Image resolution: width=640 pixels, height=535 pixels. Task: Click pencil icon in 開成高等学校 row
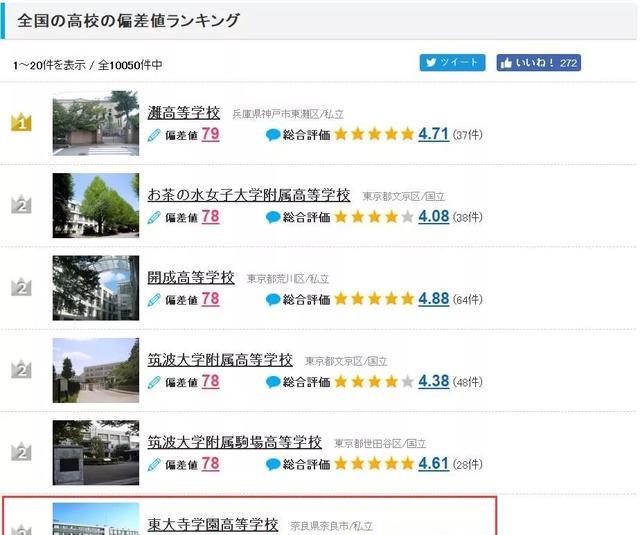[x=154, y=300]
